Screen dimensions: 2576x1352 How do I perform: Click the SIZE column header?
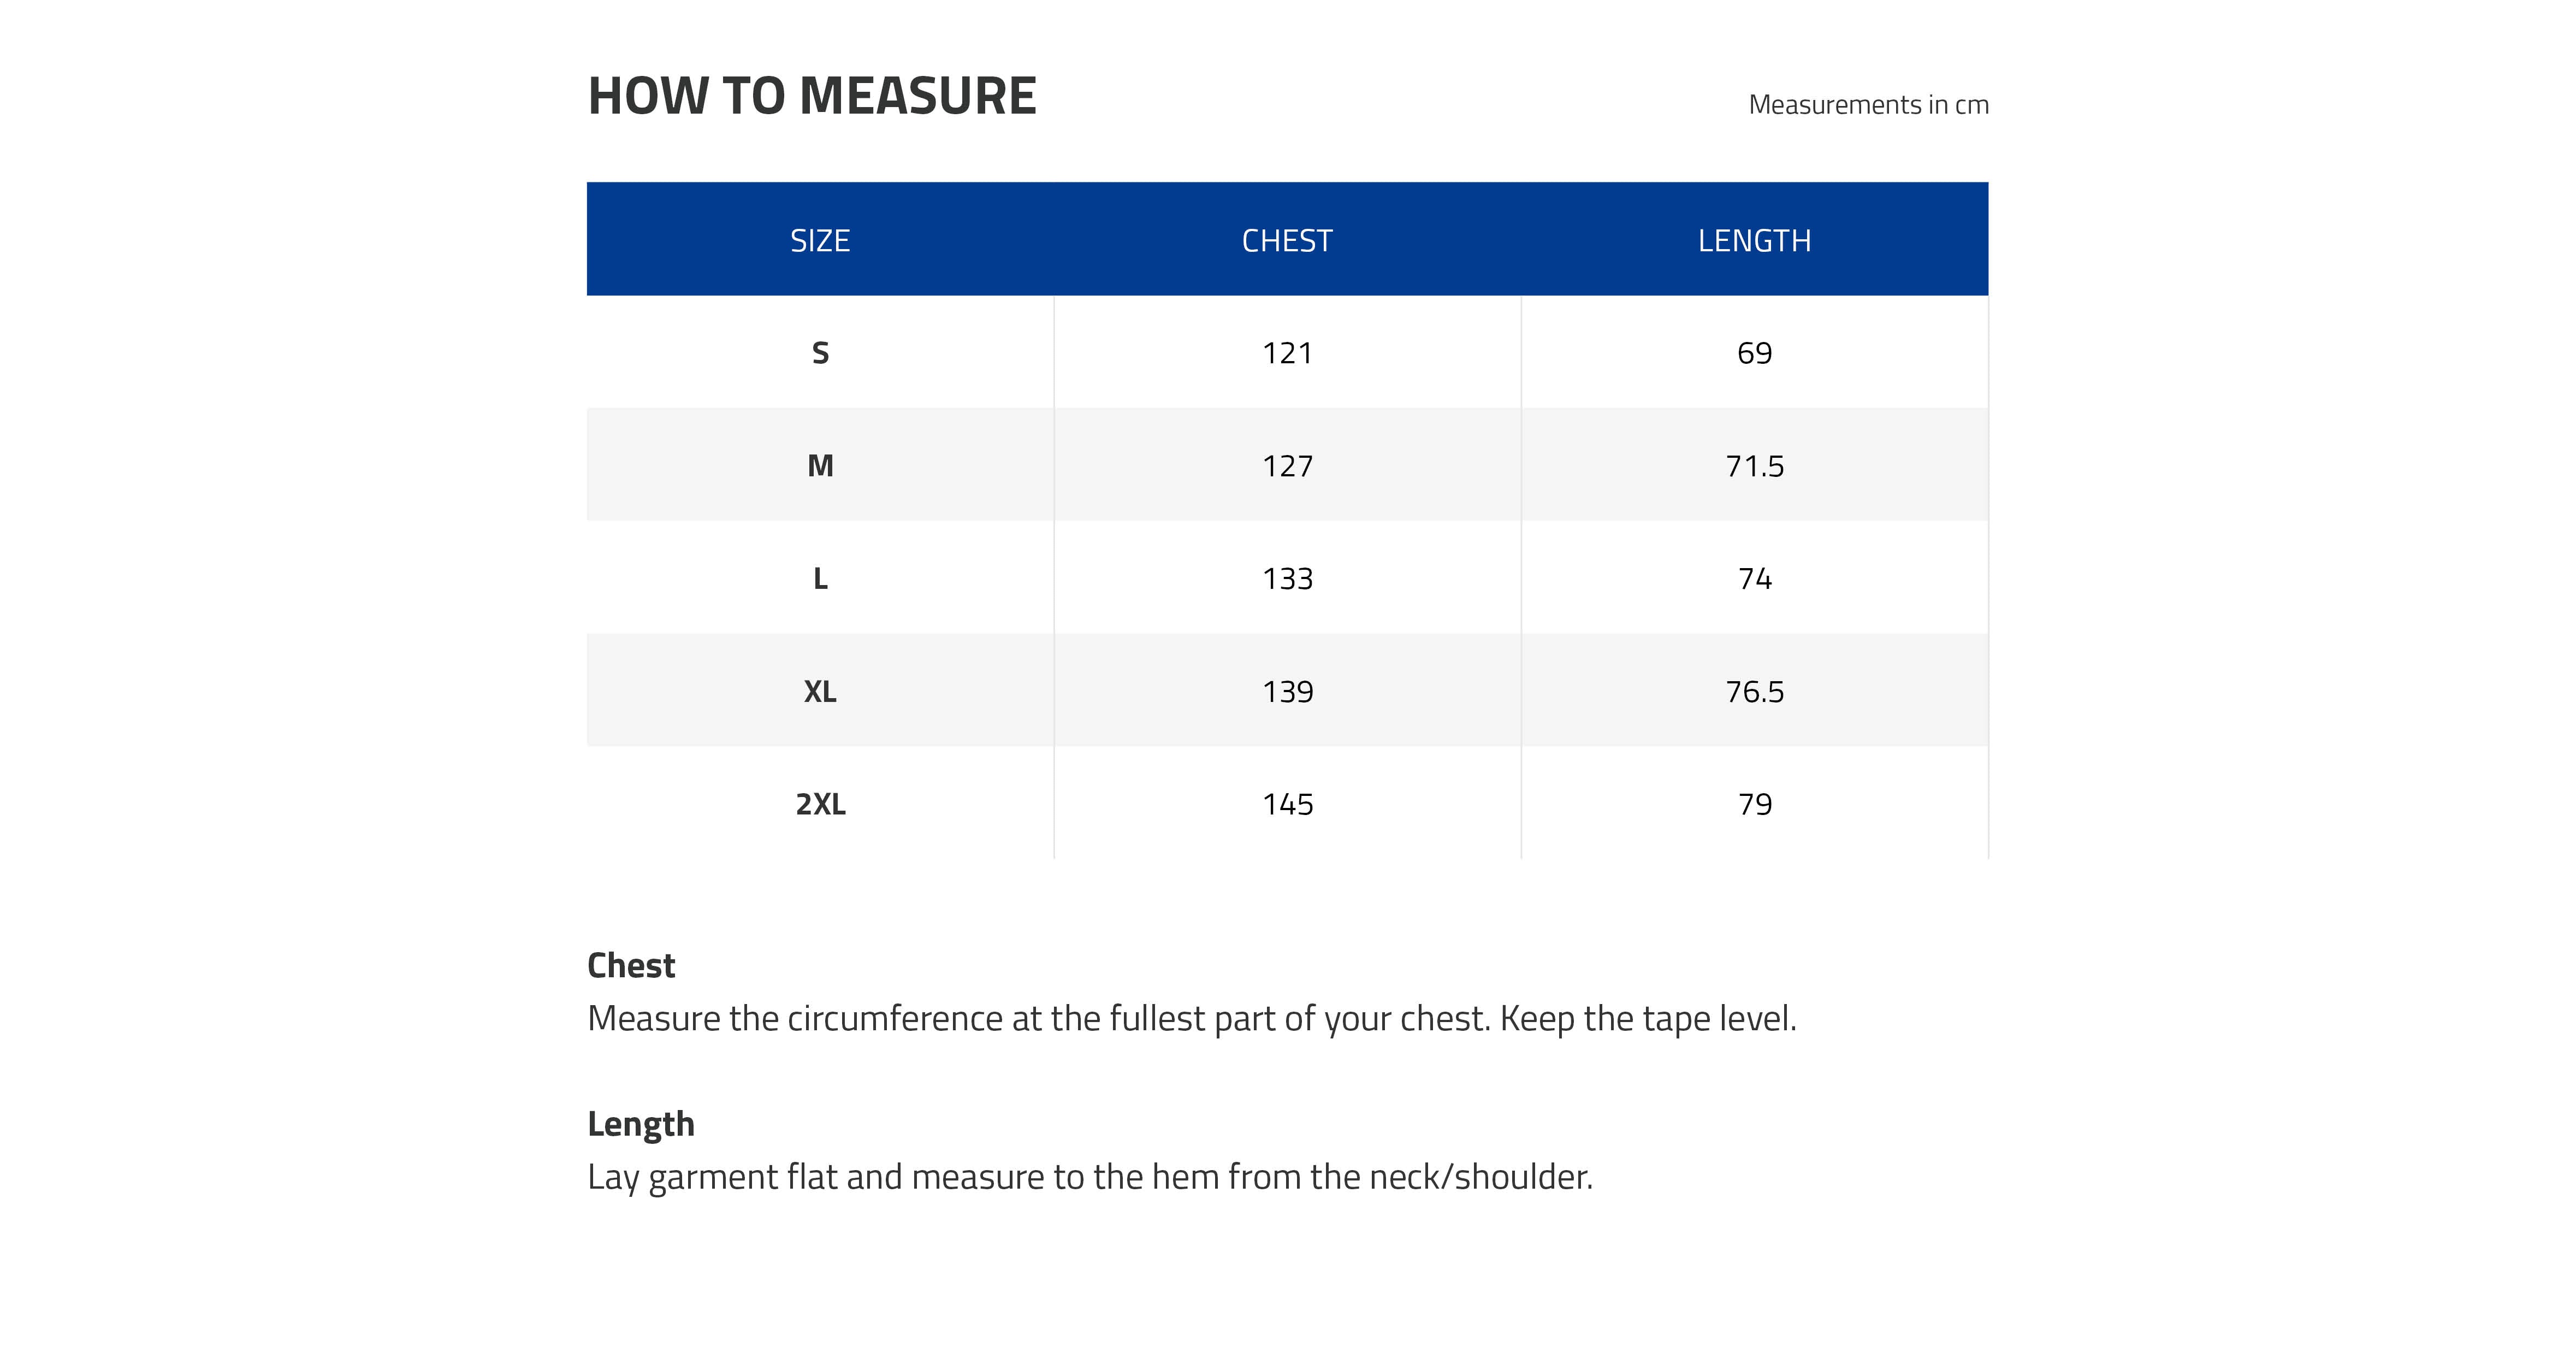[x=819, y=241]
